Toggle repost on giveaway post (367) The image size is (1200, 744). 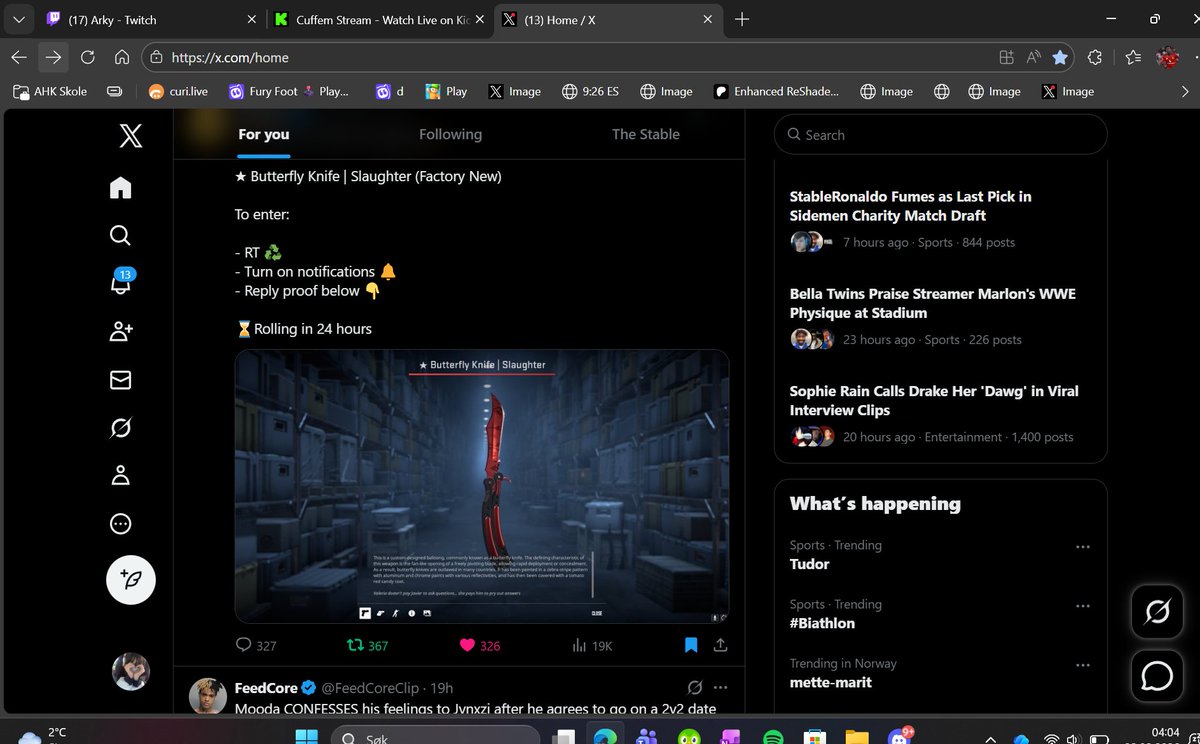pyautogui.click(x=366, y=646)
